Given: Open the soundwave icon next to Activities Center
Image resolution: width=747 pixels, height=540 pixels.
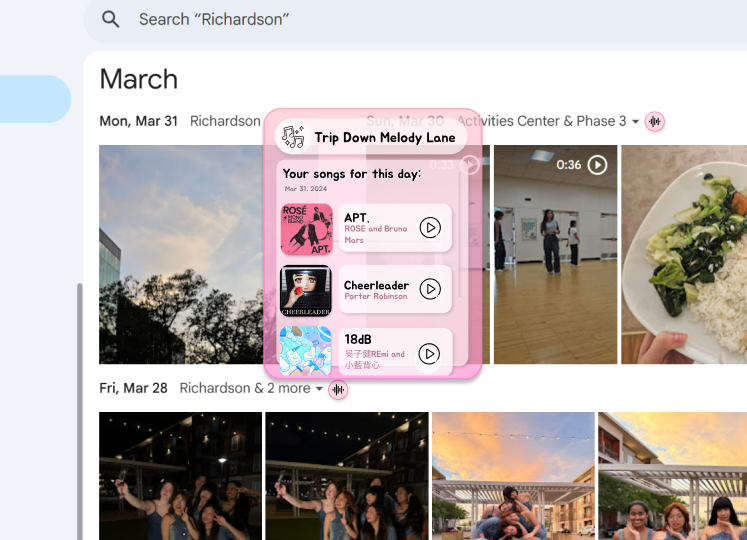Looking at the screenshot, I should coord(655,122).
